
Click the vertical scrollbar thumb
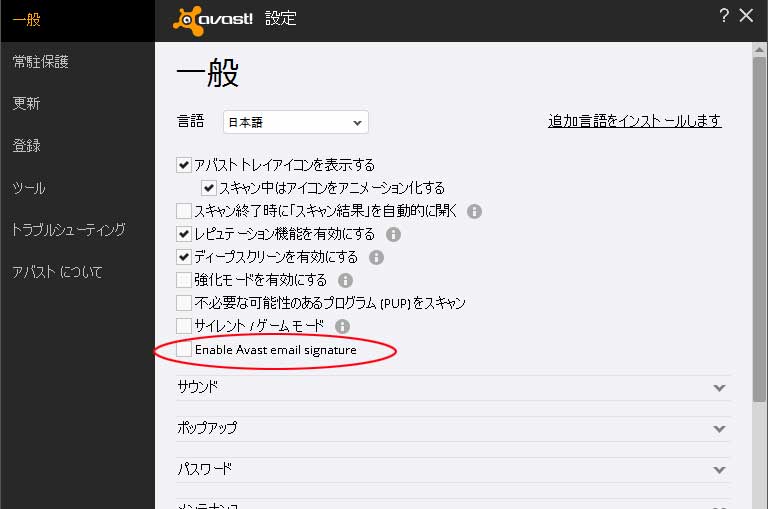click(759, 229)
